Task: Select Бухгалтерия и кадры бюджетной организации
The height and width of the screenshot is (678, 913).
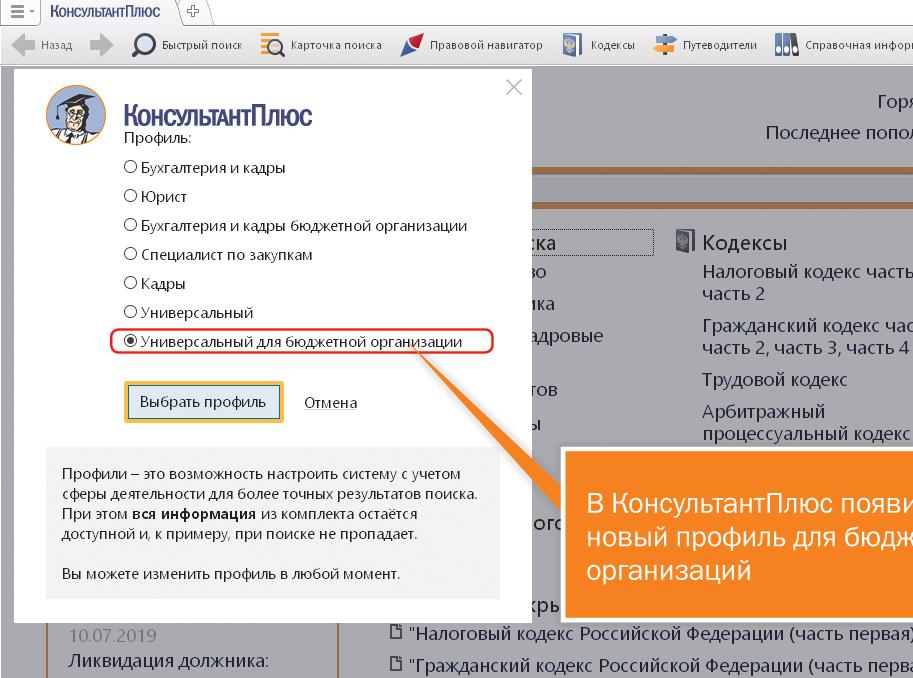Action: (x=295, y=225)
